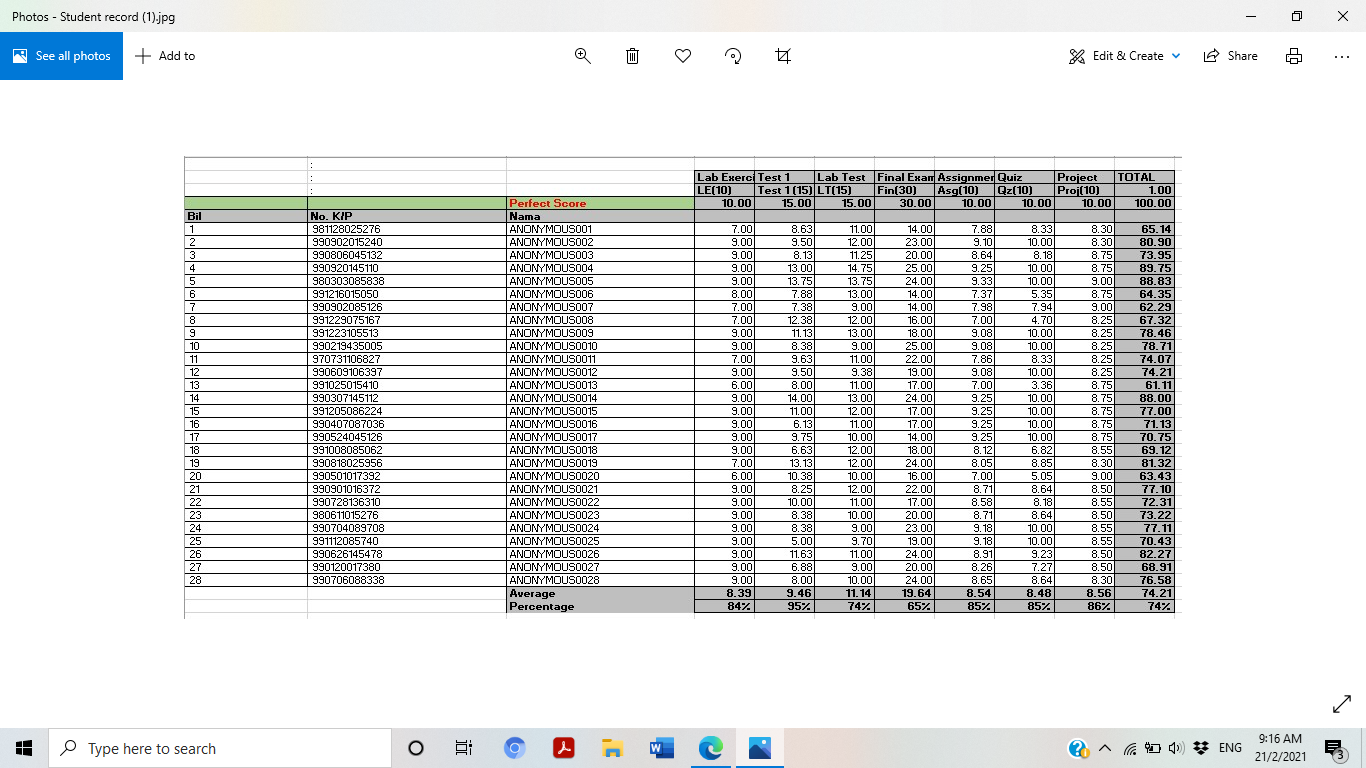Click the battery status tray icon
The width and height of the screenshot is (1366, 768).
pos(1153,748)
